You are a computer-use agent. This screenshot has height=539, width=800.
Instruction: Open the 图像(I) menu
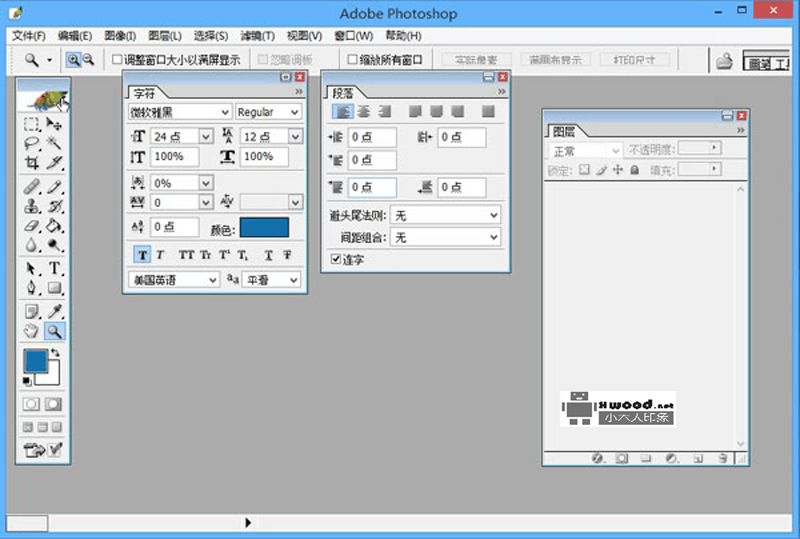(x=120, y=36)
